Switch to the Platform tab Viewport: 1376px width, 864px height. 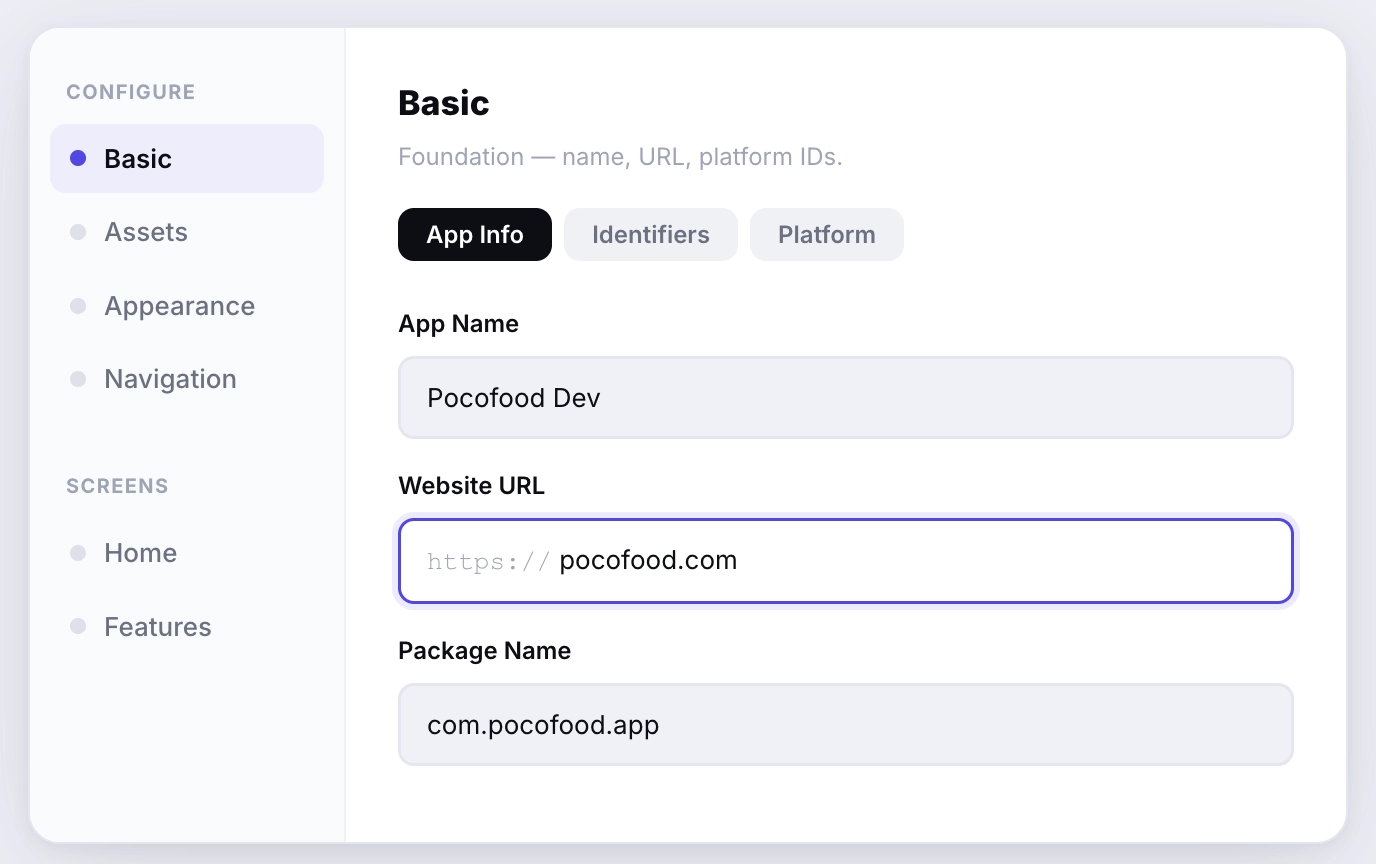(x=827, y=234)
